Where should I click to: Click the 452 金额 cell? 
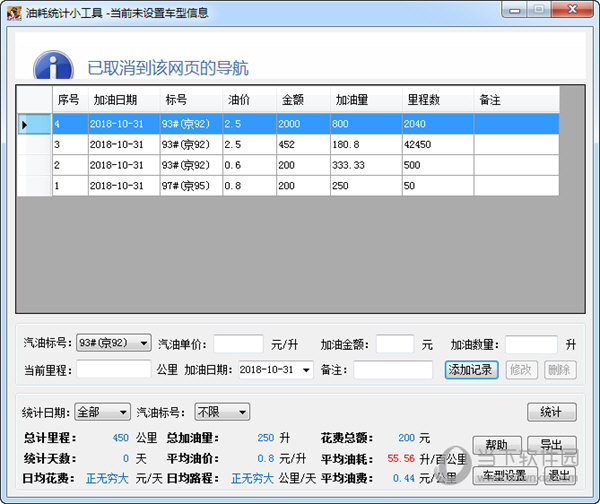[x=303, y=145]
